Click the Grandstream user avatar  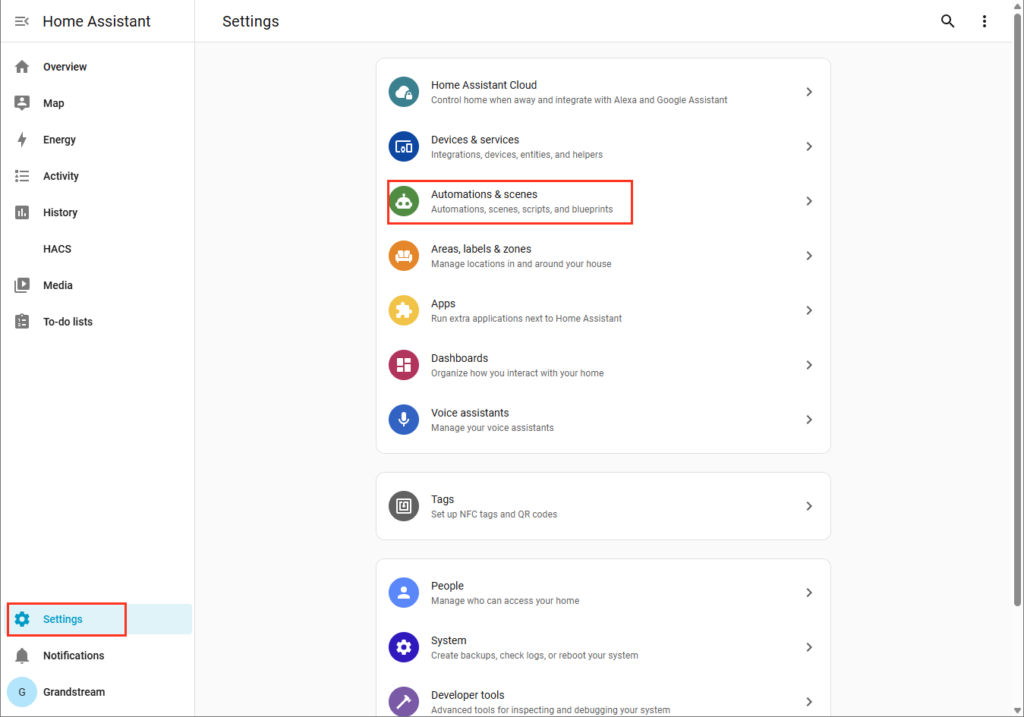[22, 692]
